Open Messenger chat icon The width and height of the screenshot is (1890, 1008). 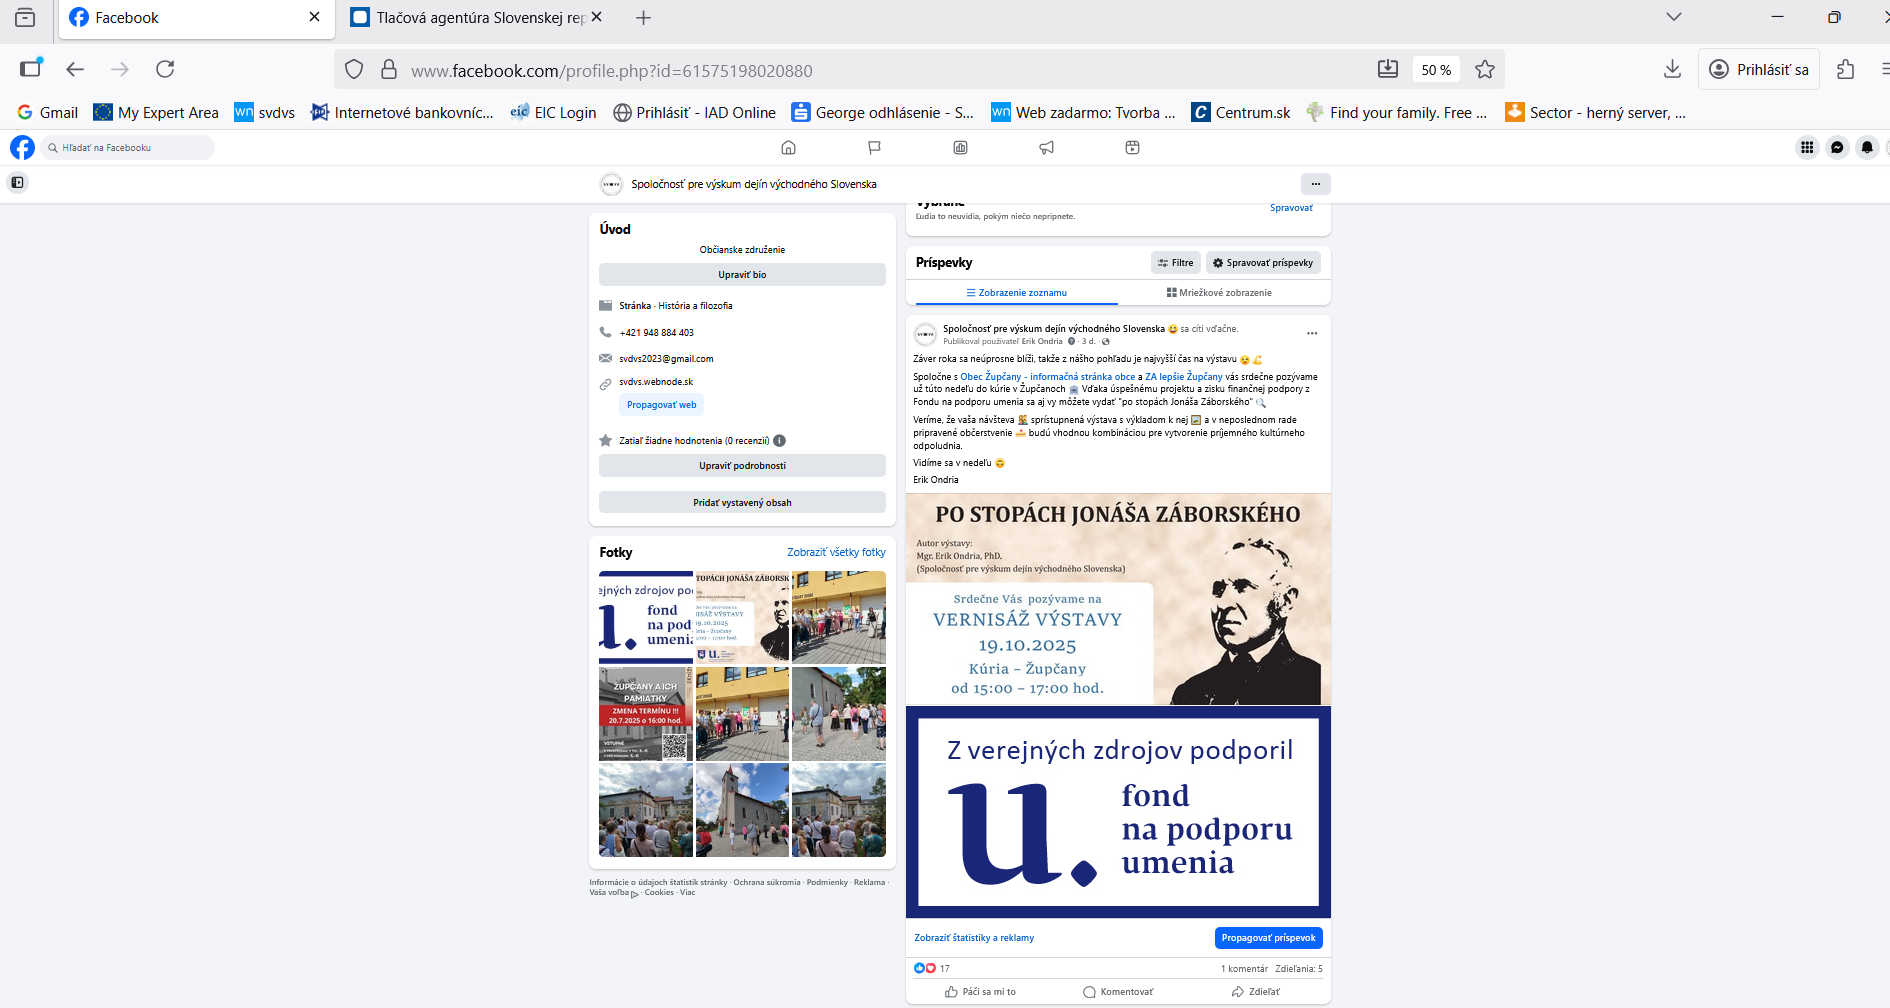pyautogui.click(x=1837, y=148)
